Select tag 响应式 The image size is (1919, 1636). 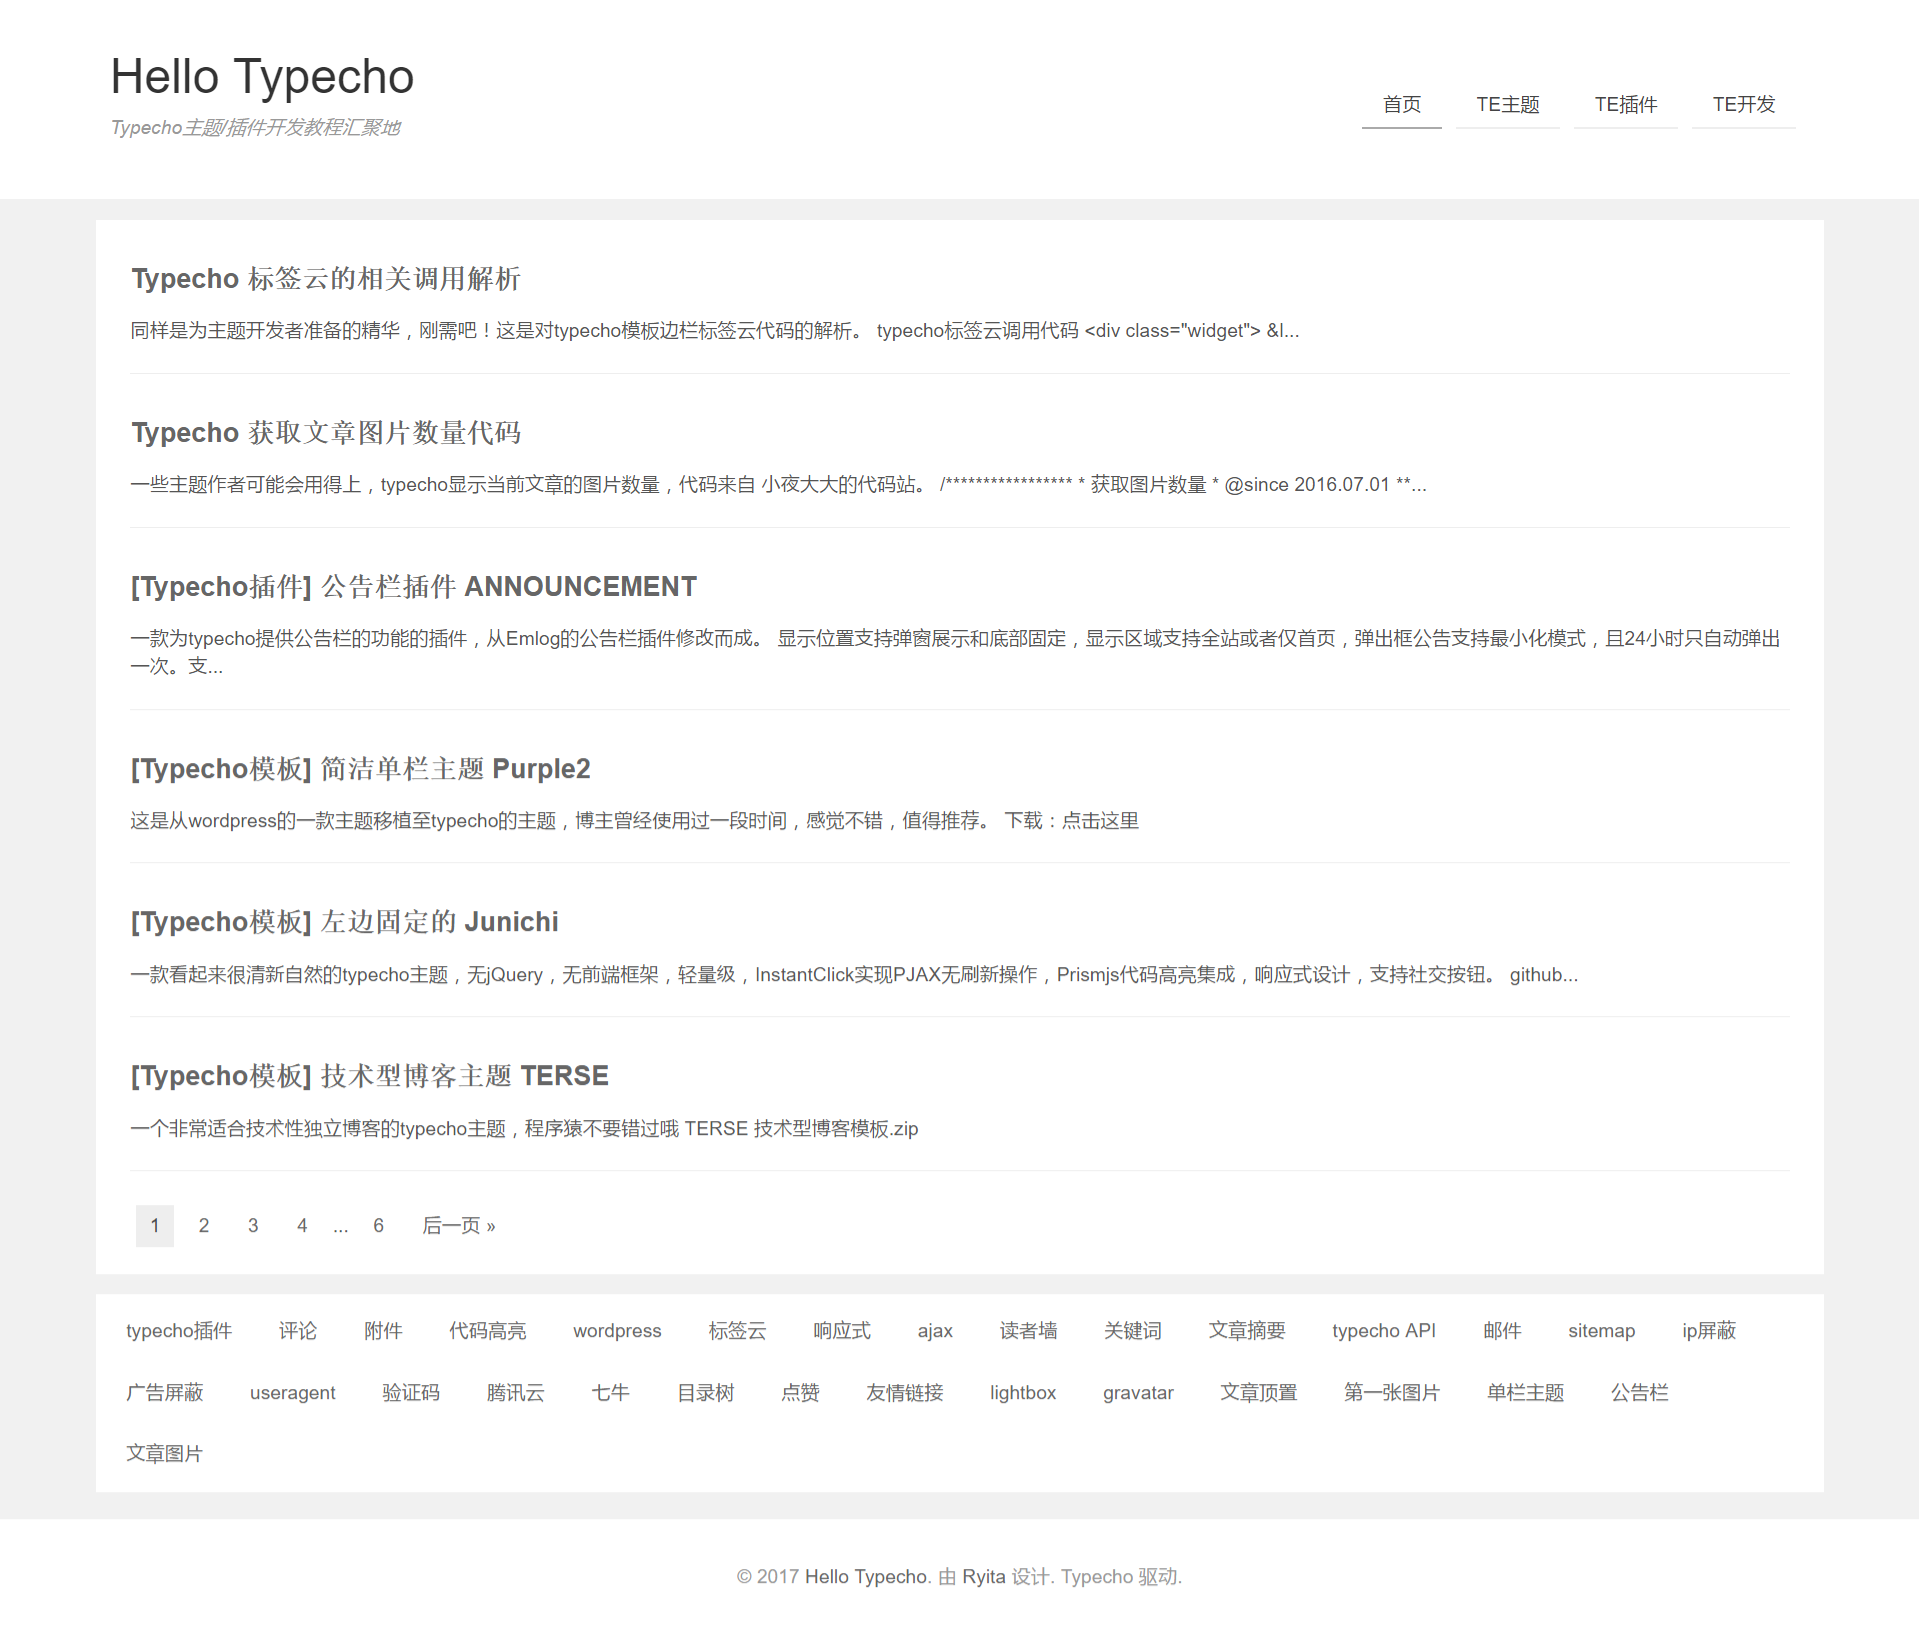point(842,1331)
